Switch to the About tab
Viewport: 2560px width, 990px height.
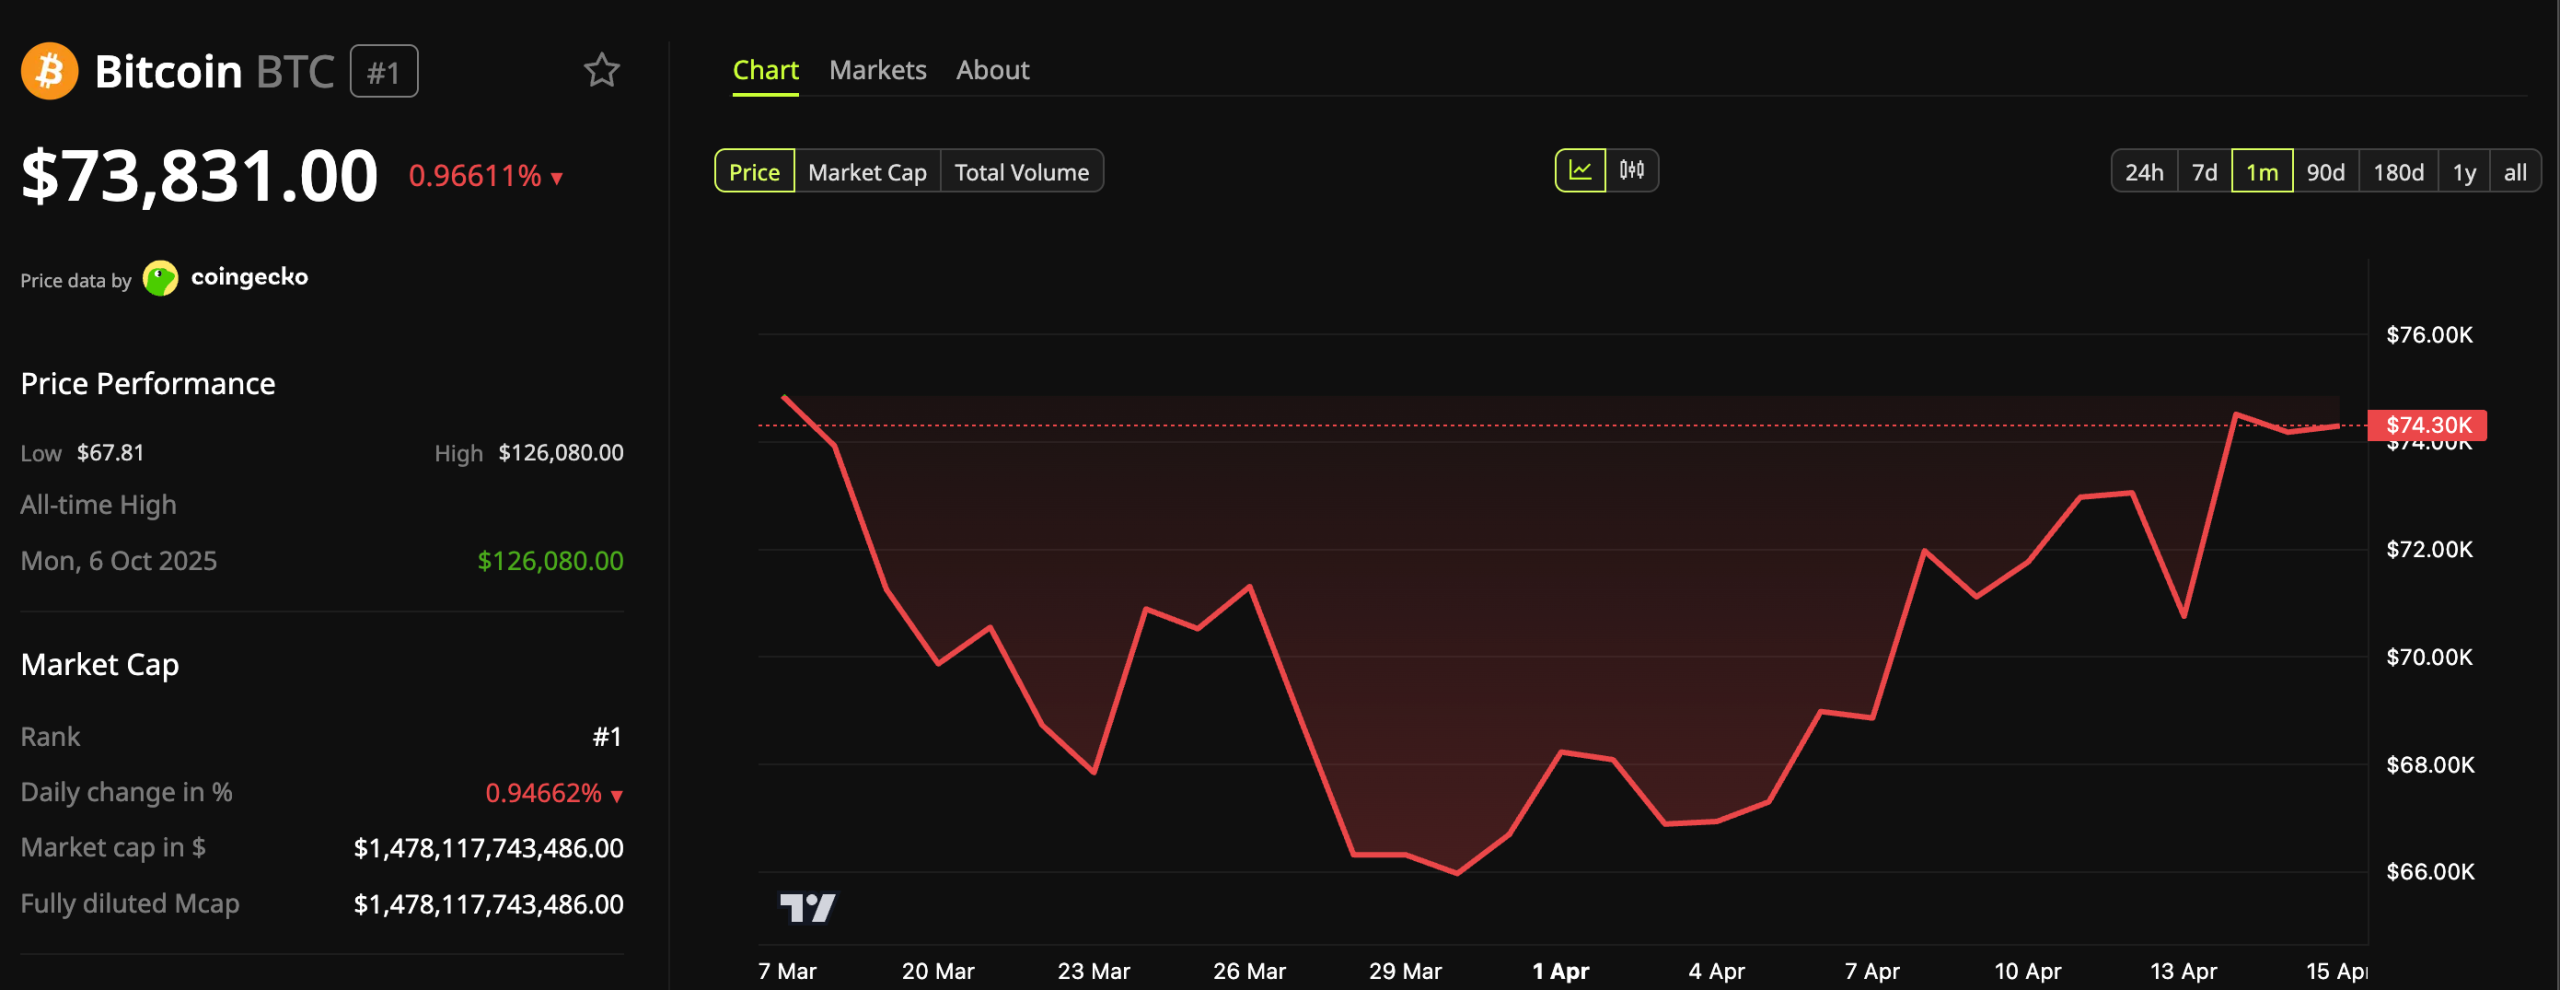(x=992, y=69)
